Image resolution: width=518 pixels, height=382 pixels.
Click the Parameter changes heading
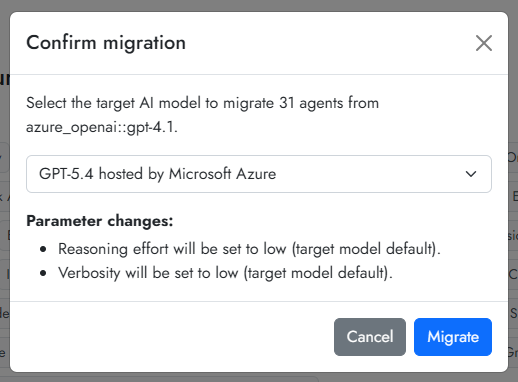(100, 221)
